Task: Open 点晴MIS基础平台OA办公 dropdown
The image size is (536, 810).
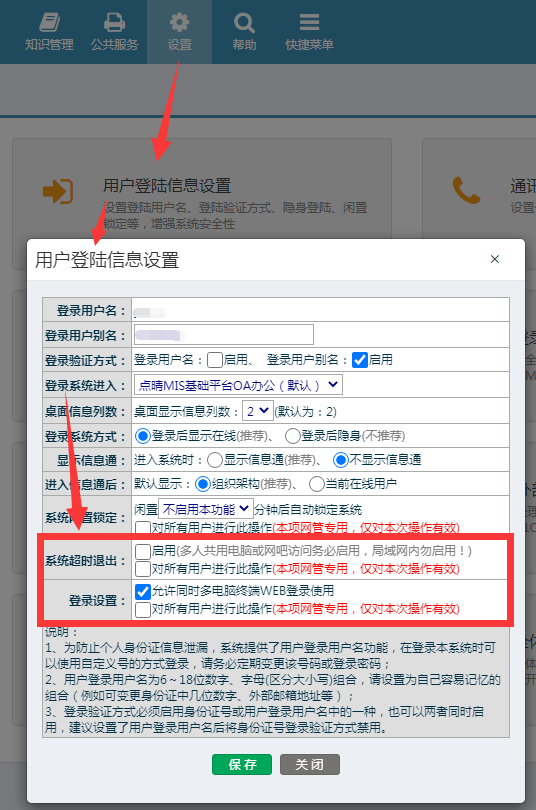Action: click(238, 385)
